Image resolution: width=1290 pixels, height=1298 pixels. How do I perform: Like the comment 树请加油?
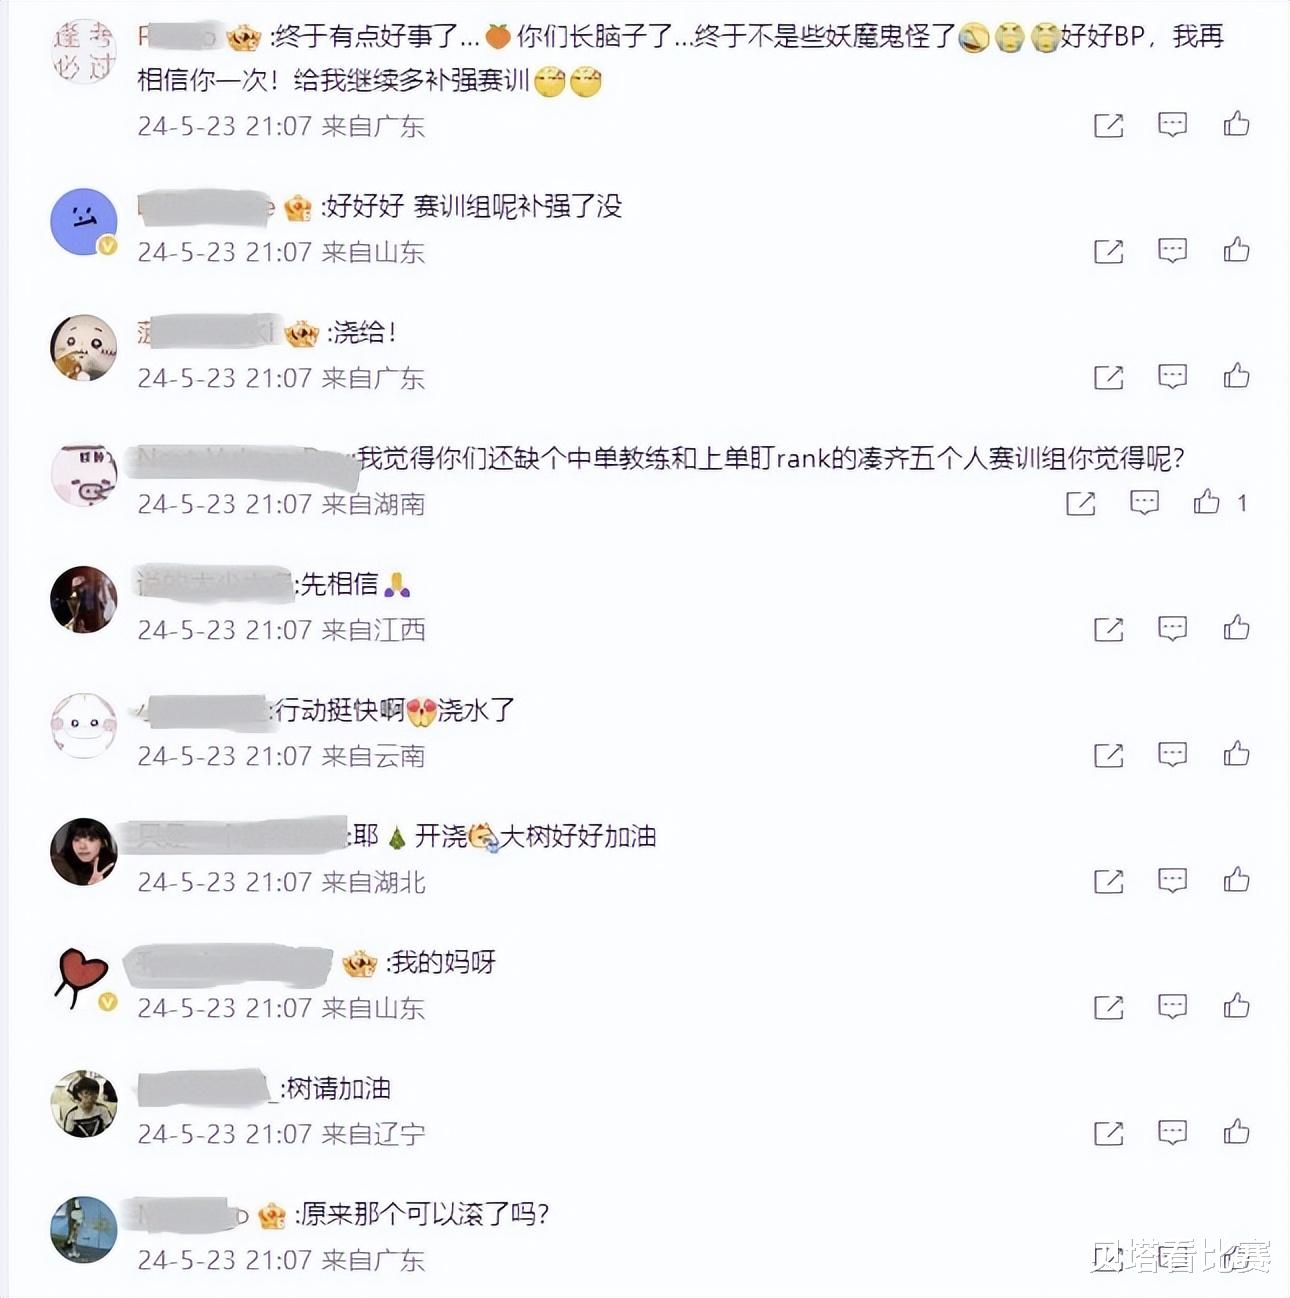click(1237, 1132)
